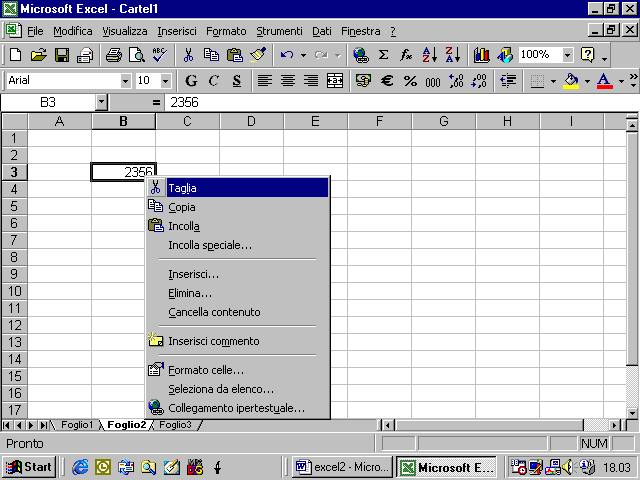This screenshot has width=640, height=480.
Task: Show more formatting toolbar buttons chevron
Action: (x=633, y=80)
